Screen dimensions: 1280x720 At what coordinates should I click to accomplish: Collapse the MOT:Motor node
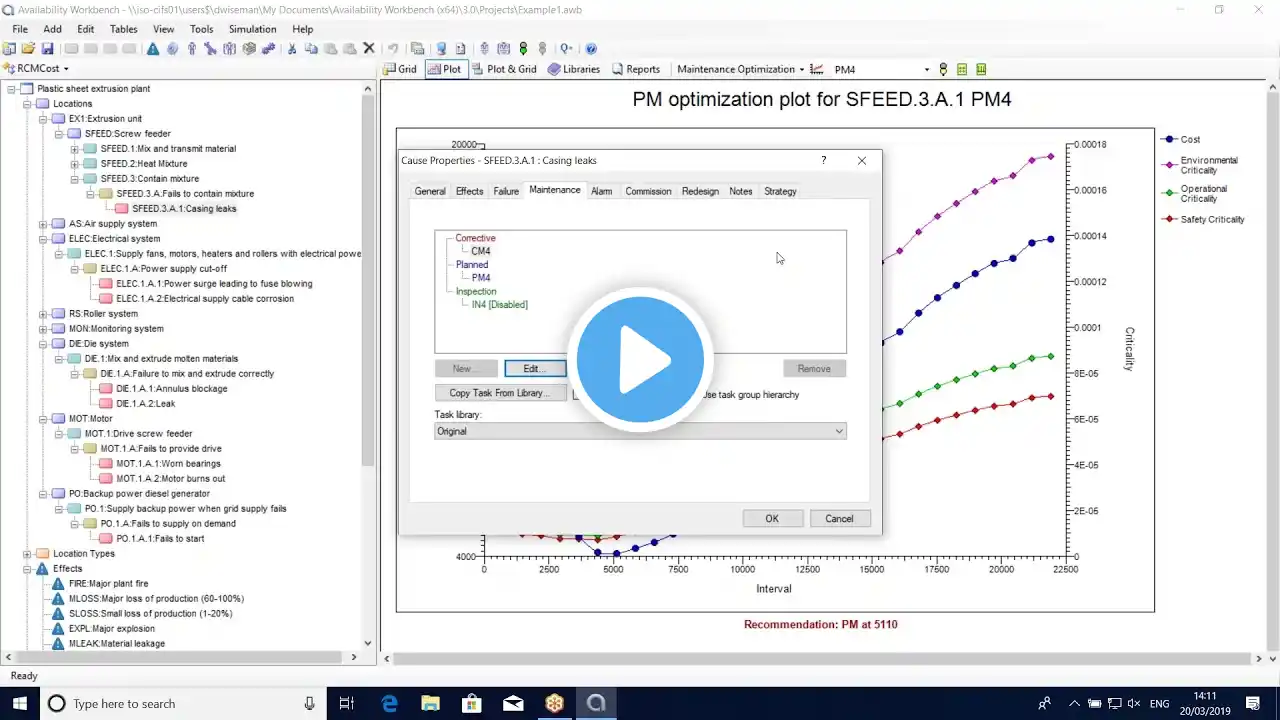pyautogui.click(x=43, y=419)
